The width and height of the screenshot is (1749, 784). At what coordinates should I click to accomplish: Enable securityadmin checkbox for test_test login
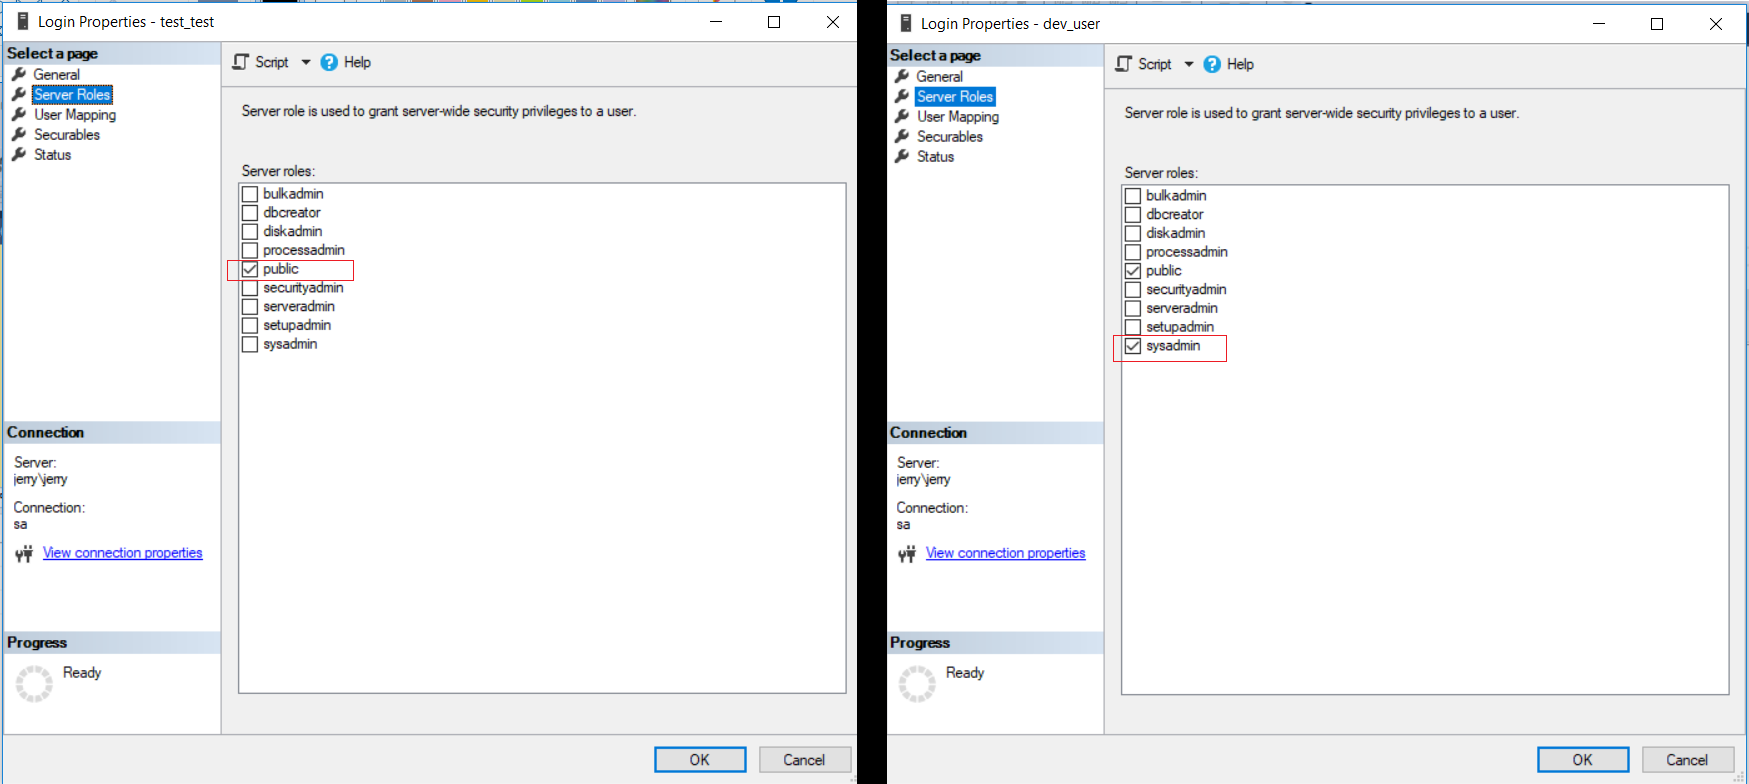coord(250,288)
